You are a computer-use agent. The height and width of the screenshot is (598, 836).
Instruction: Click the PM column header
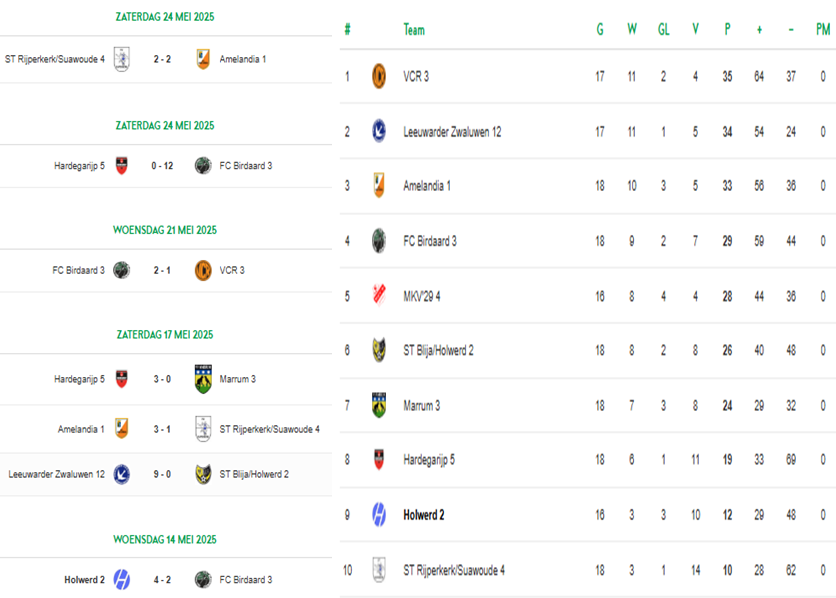point(823,29)
